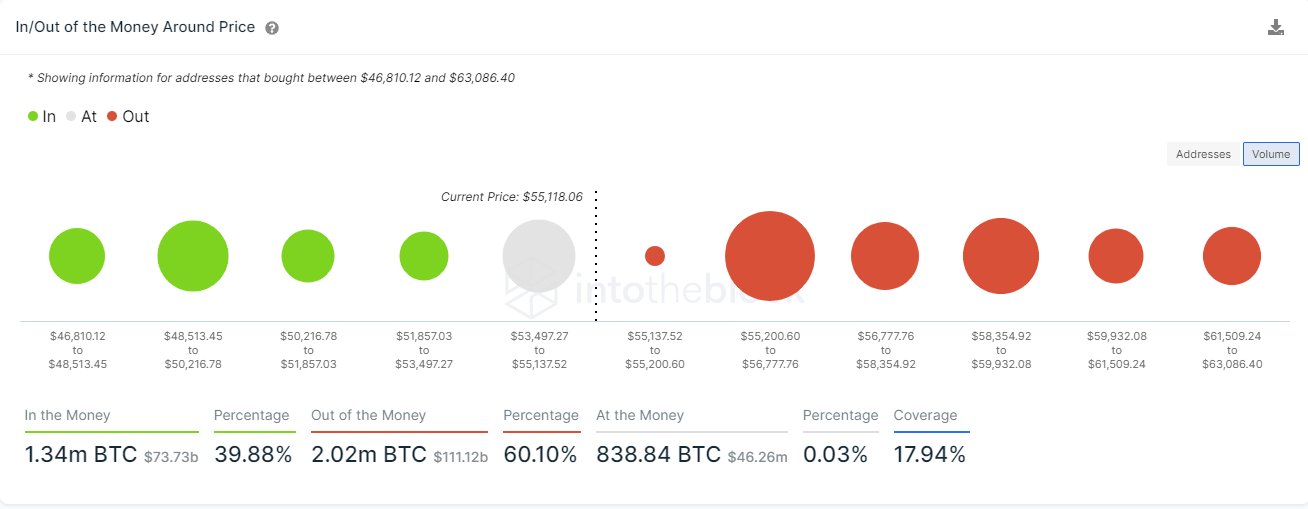
Task: Click the red bubble at $59,932.08 range
Action: [1116, 256]
